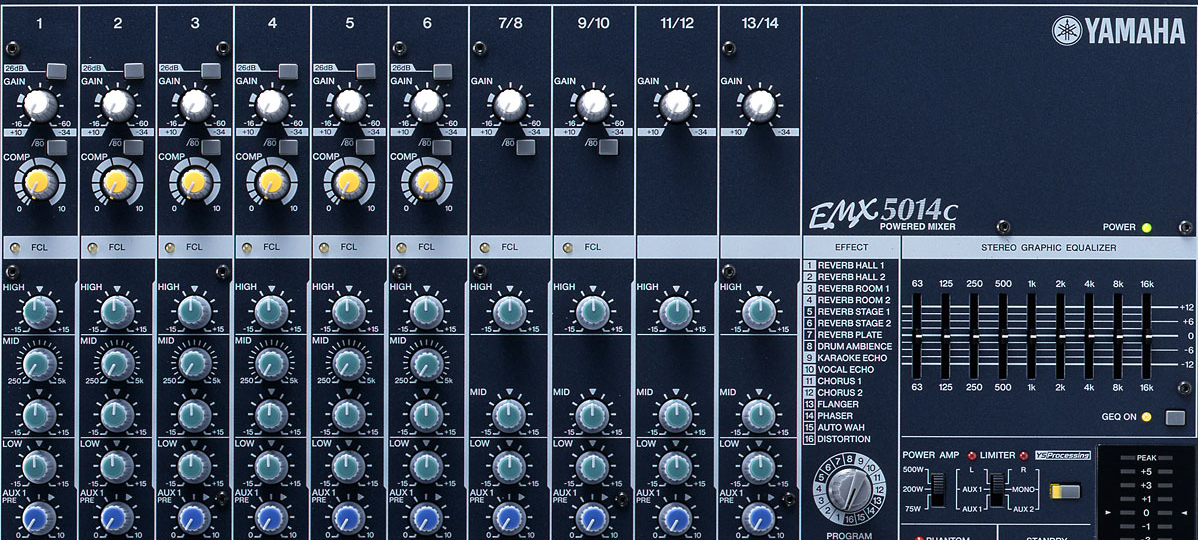Click channel 3 yellow COMP knob

pyautogui.click(x=194, y=183)
